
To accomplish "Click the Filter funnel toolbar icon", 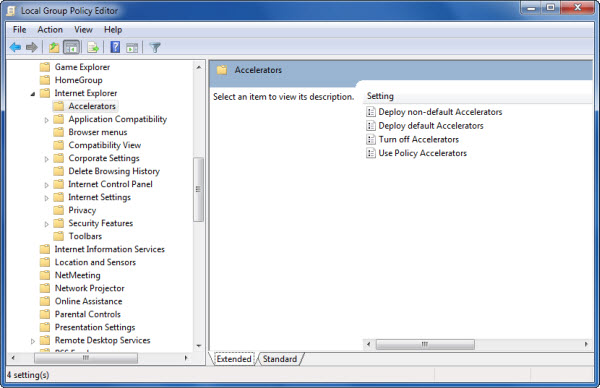I will tap(155, 47).
